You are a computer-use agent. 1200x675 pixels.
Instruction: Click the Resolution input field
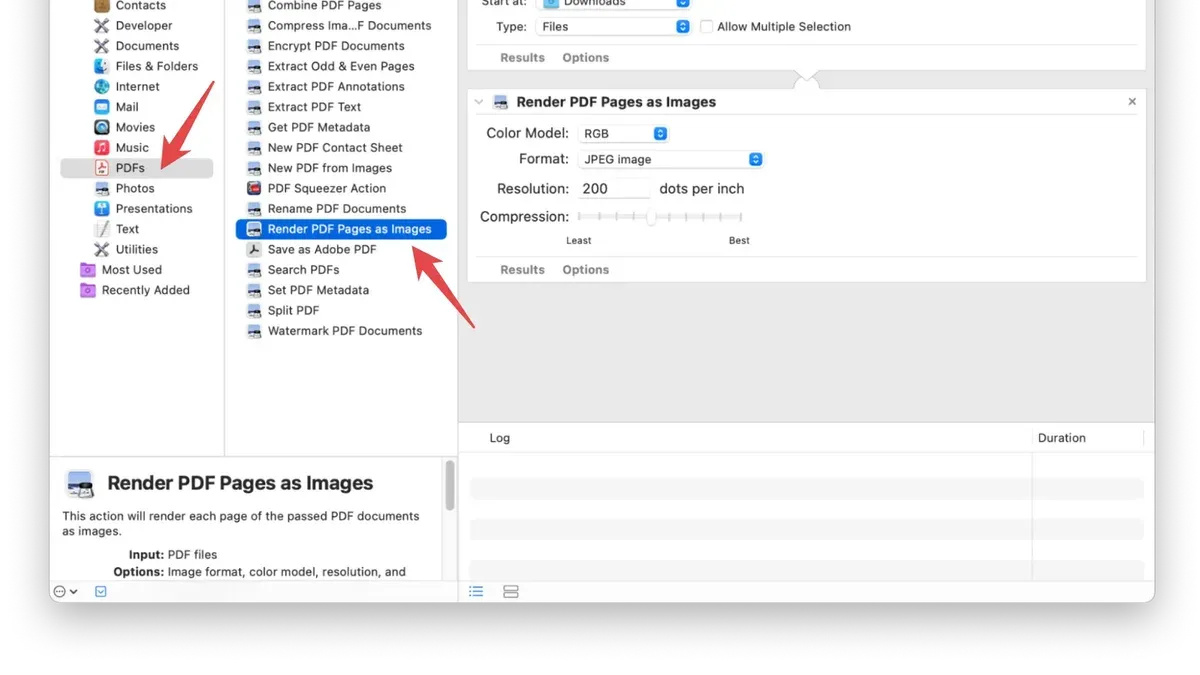pyautogui.click(x=614, y=189)
